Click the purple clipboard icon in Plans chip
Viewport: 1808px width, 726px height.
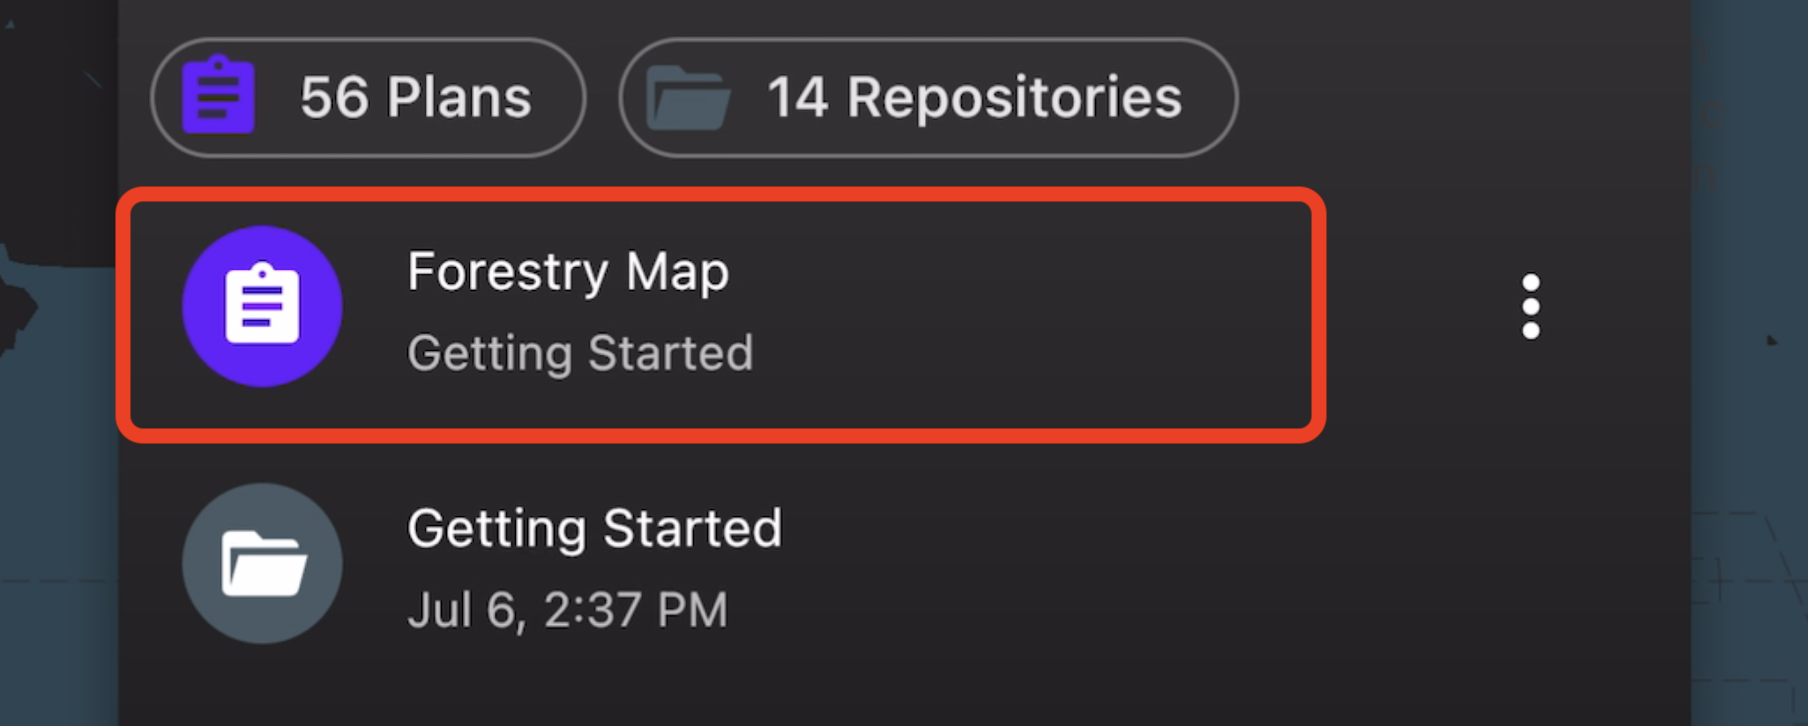pos(218,96)
